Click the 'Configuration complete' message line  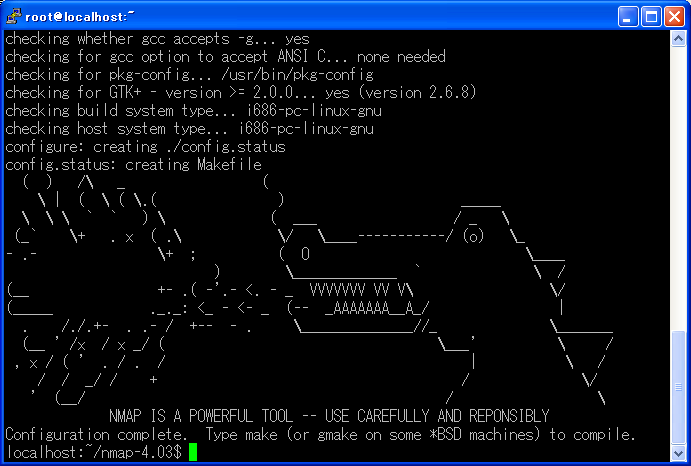320,434
